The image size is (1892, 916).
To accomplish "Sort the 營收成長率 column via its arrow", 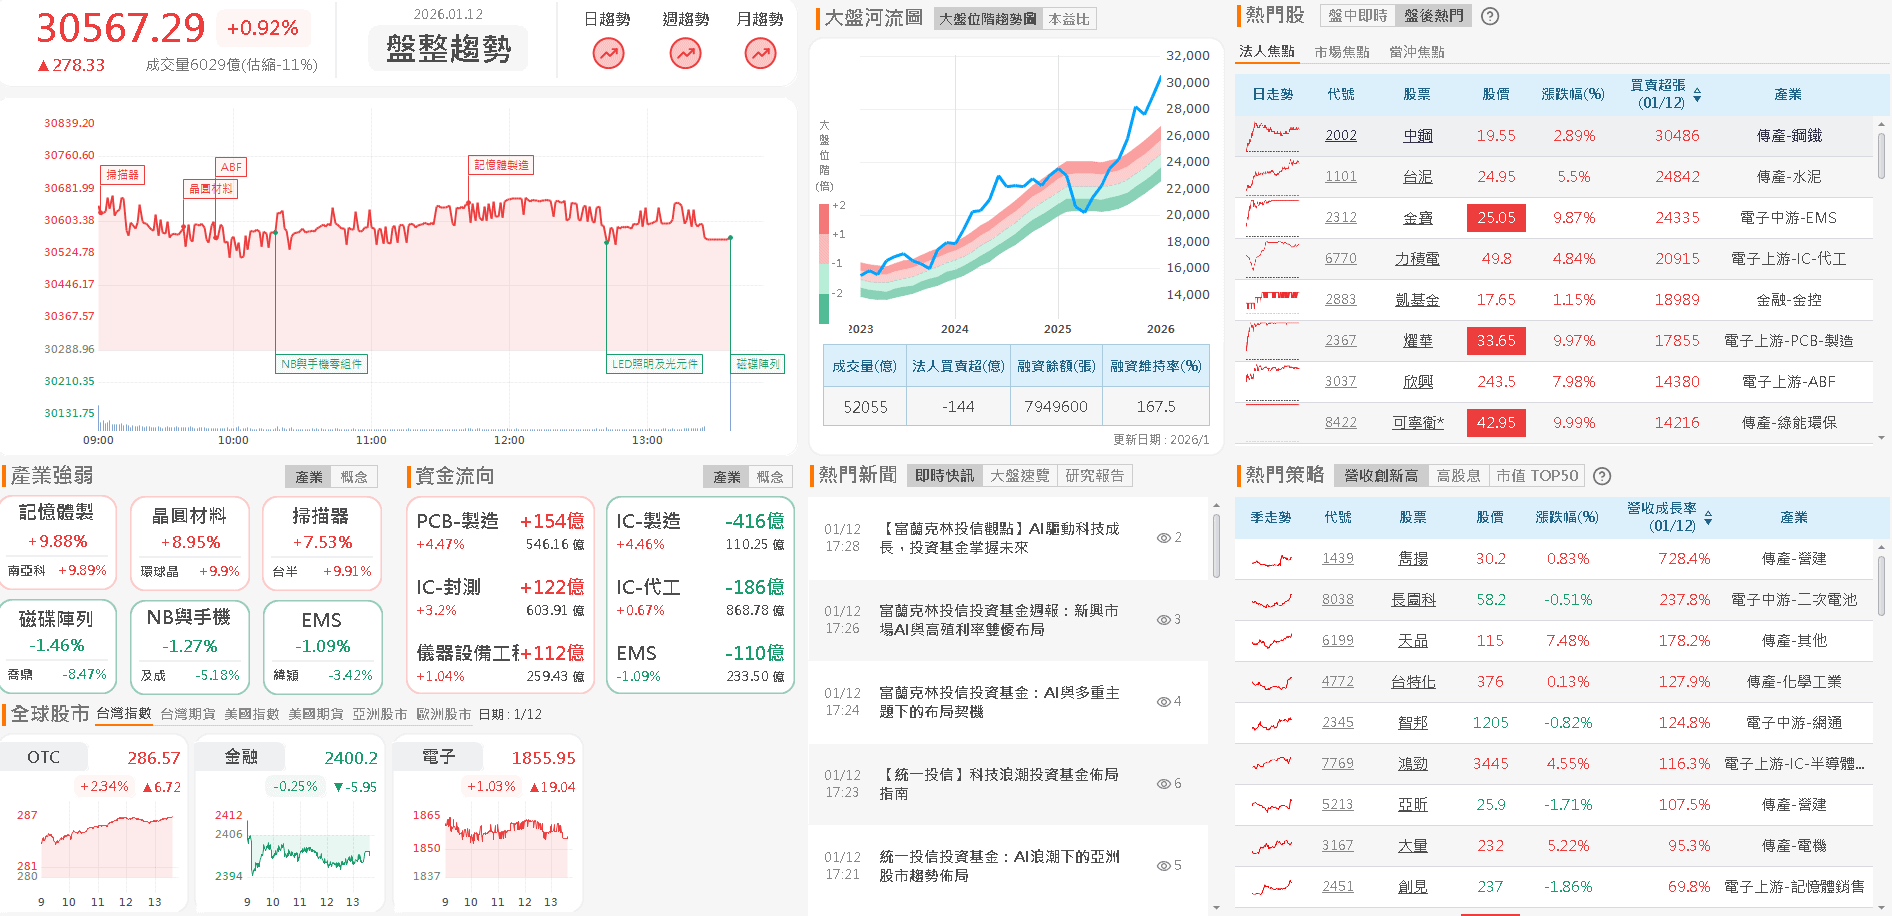I will [1707, 518].
